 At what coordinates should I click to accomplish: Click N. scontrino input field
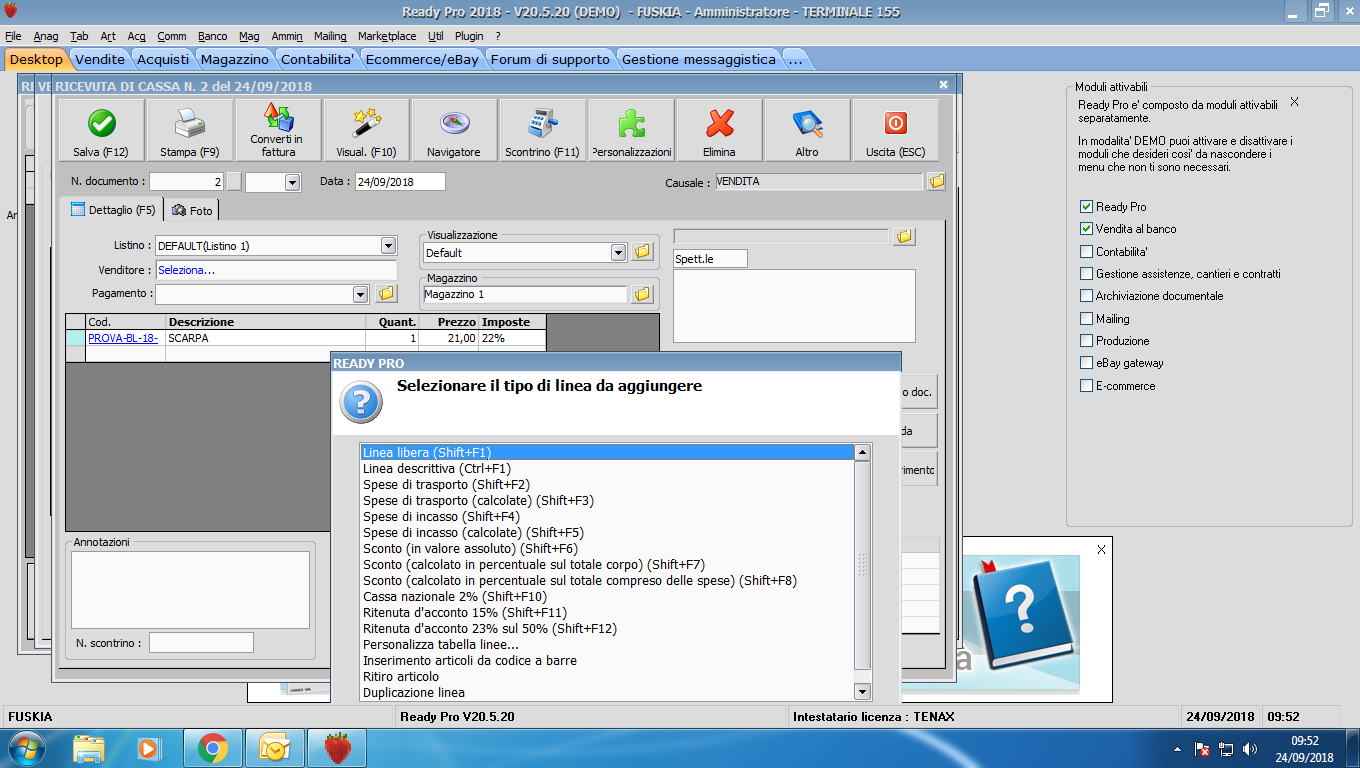pos(201,643)
